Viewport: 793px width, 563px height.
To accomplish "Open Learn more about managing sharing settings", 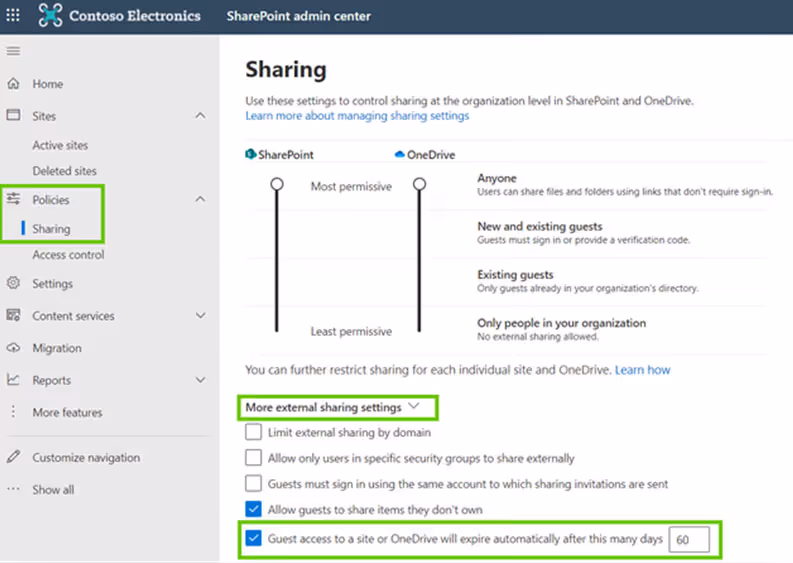I will pyautogui.click(x=357, y=116).
